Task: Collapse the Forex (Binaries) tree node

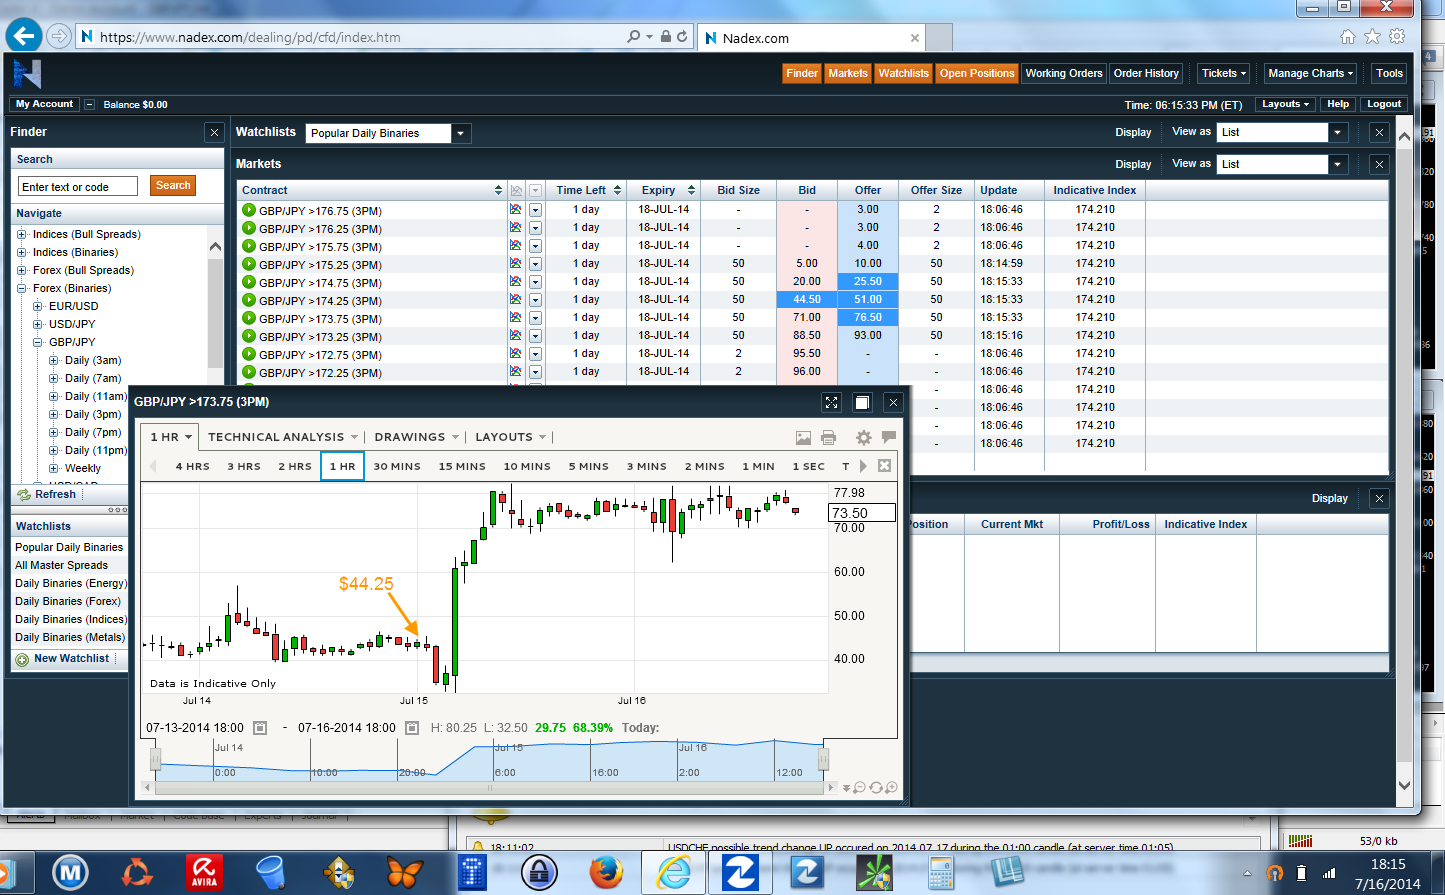Action: tap(22, 289)
